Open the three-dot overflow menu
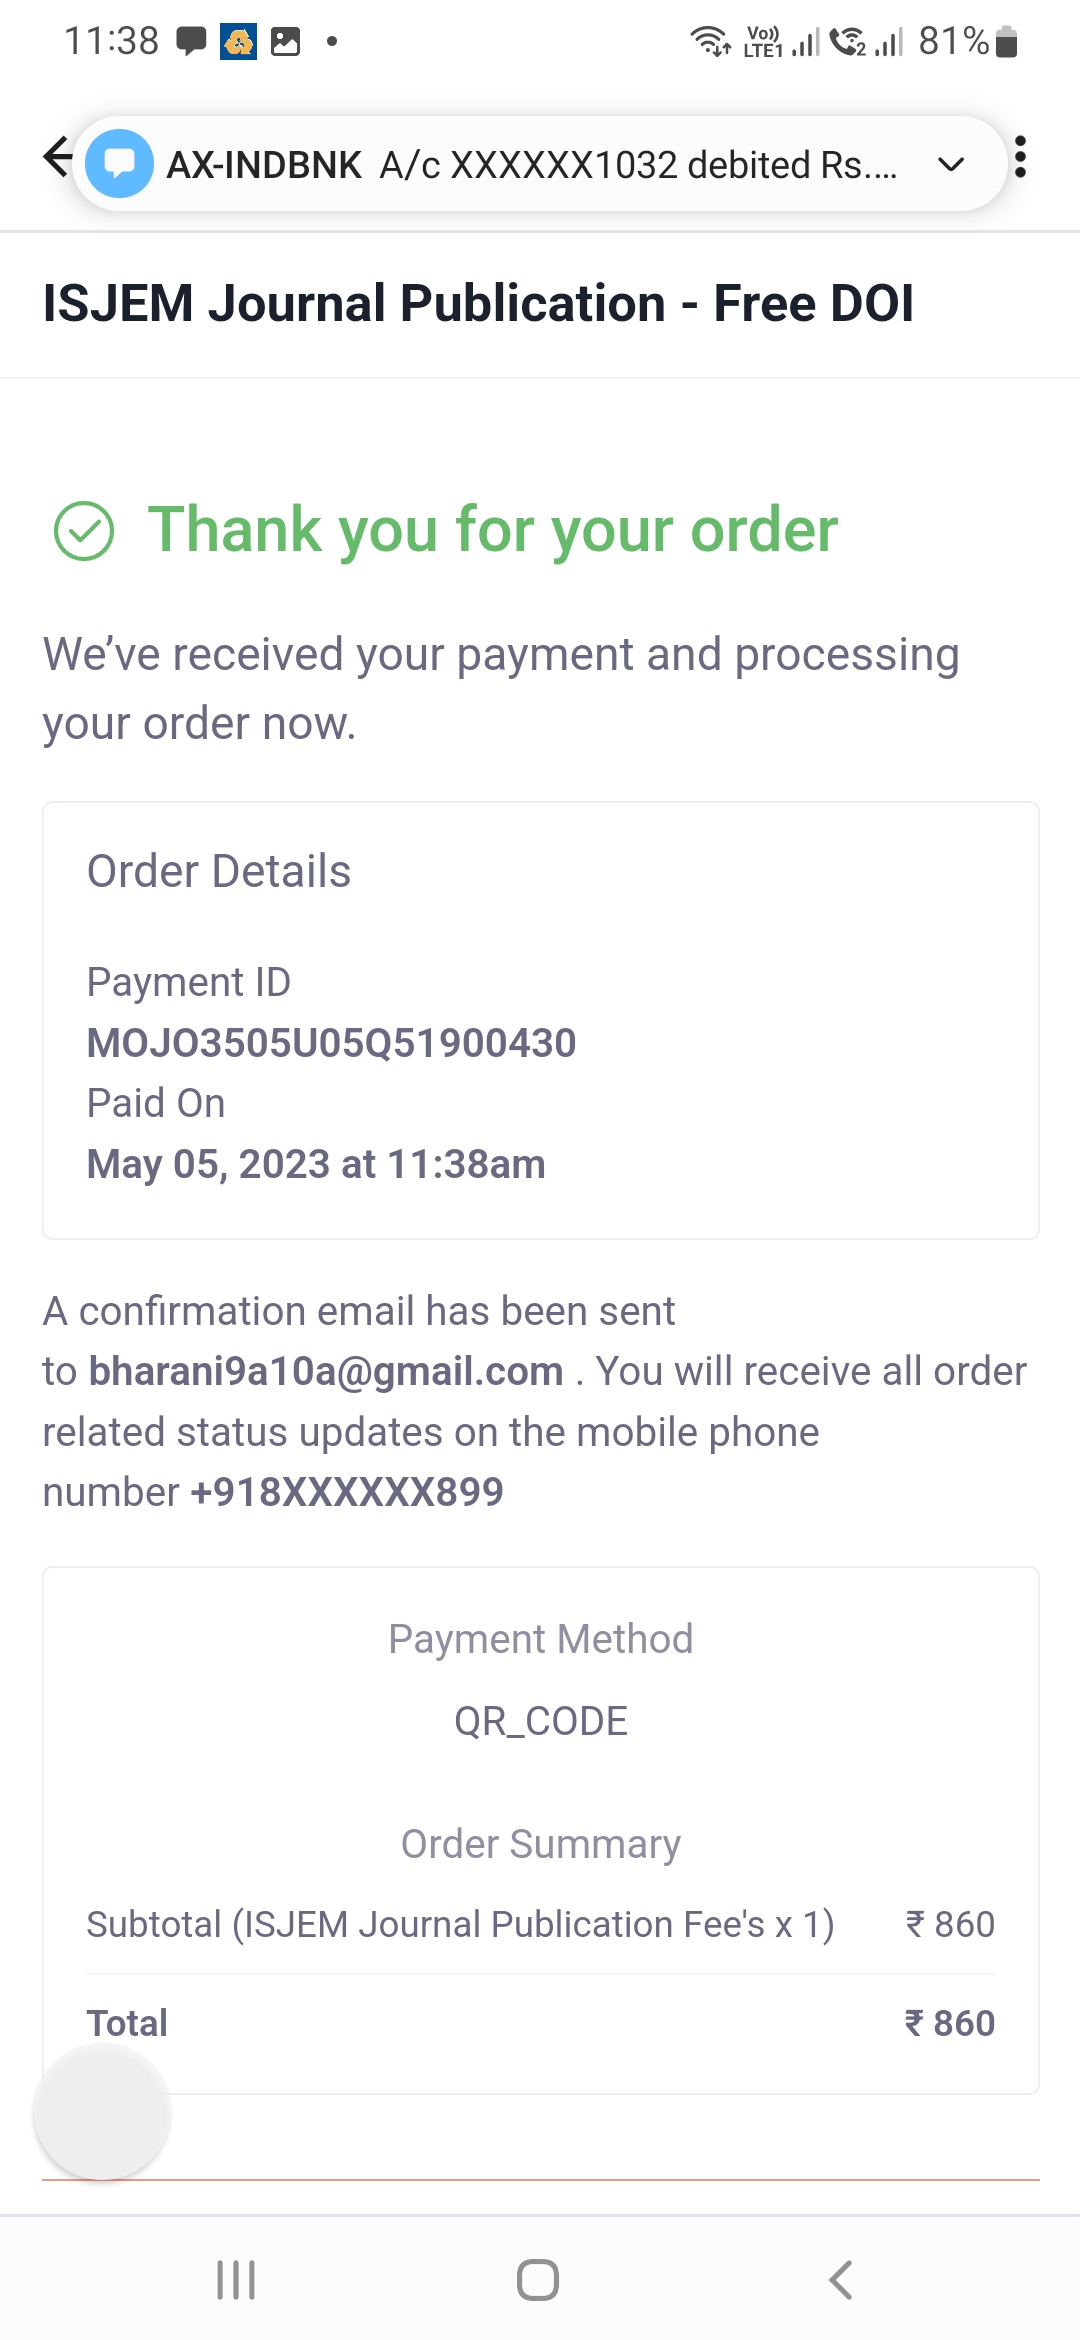This screenshot has width=1080, height=2340. pos(1020,157)
